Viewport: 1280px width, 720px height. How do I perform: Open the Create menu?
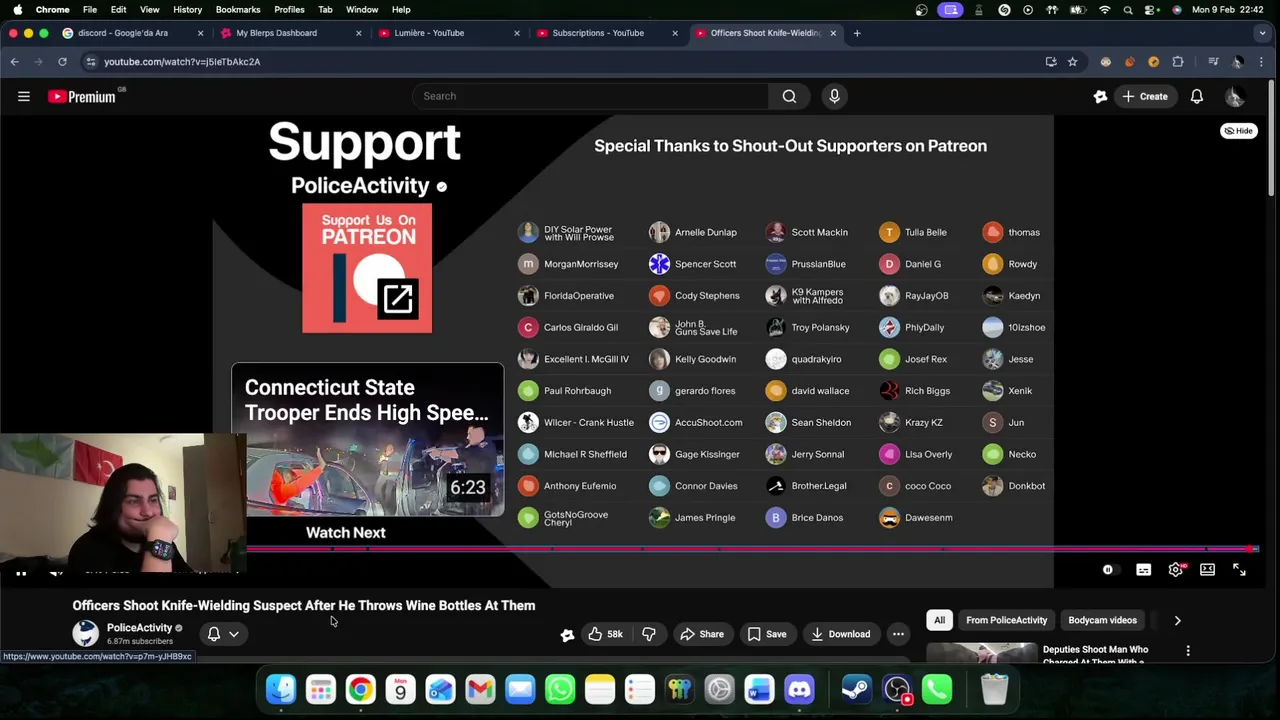[1144, 97]
